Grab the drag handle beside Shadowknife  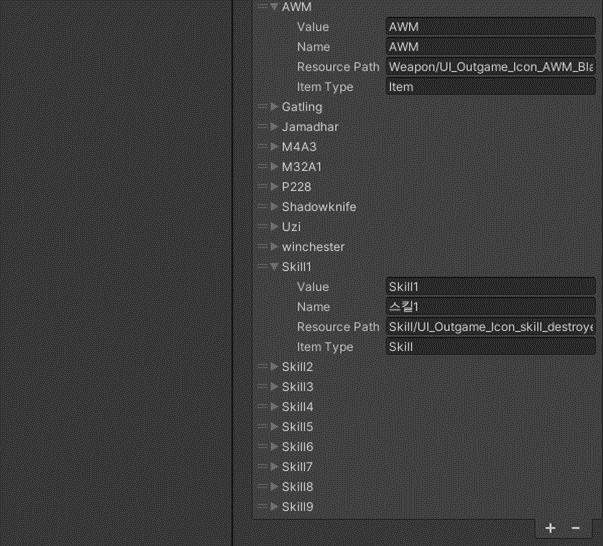pyautogui.click(x=262, y=206)
